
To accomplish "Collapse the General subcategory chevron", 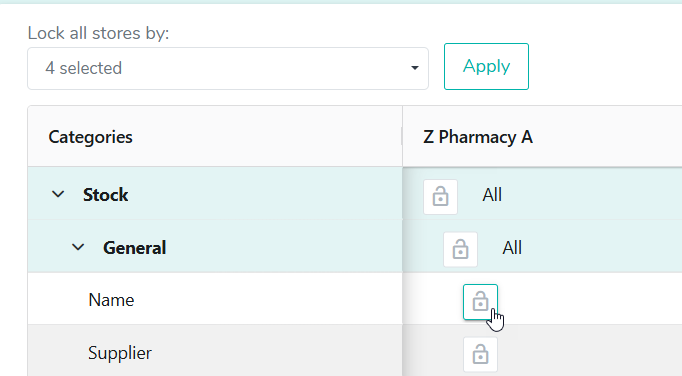I will pos(78,247).
